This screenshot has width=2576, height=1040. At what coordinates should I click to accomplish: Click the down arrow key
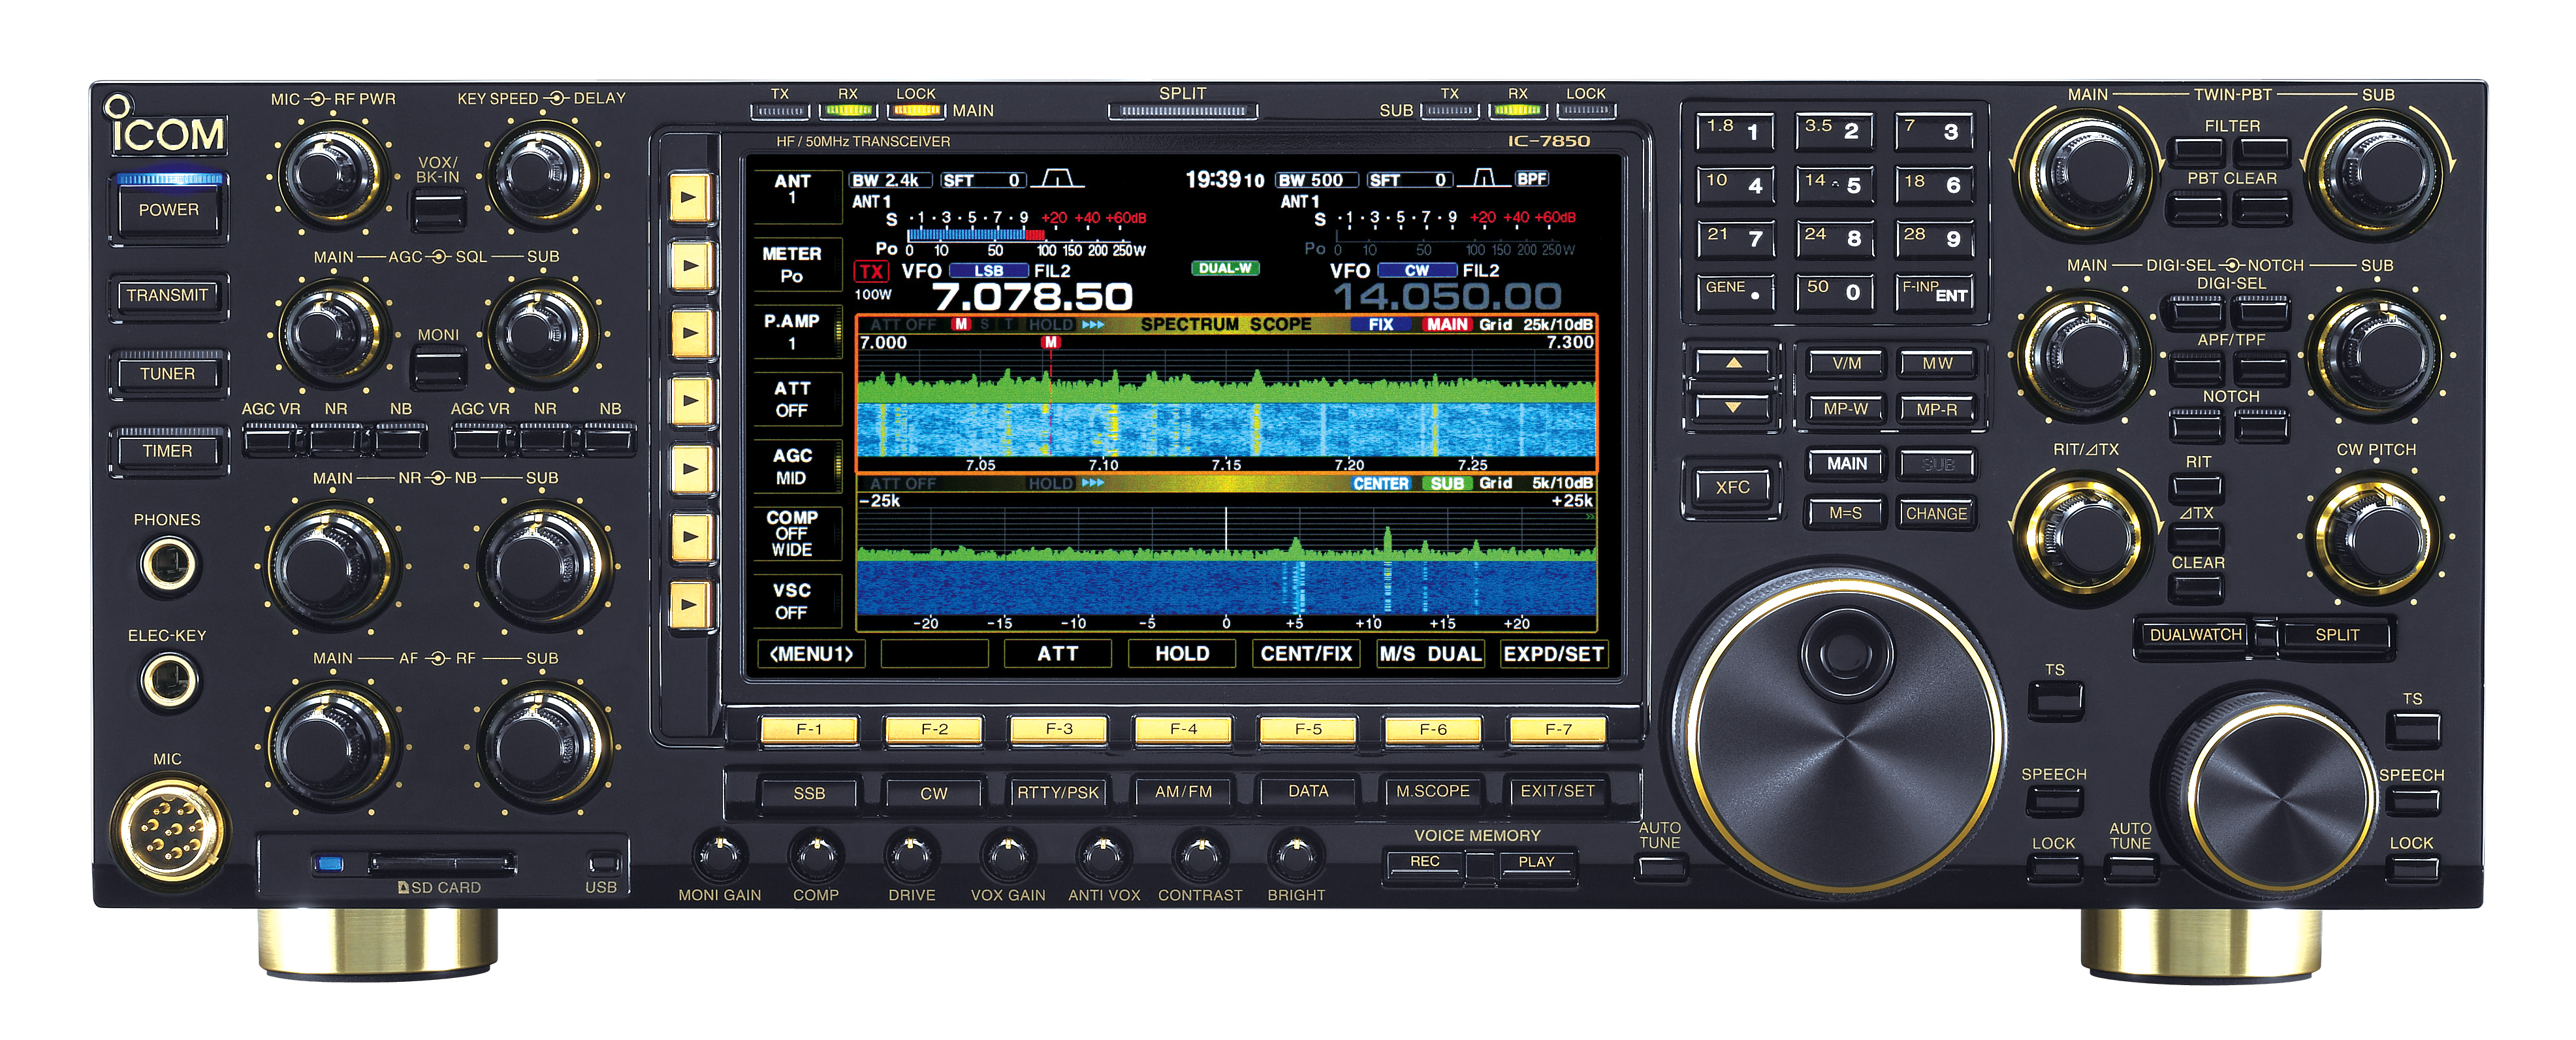[1733, 408]
